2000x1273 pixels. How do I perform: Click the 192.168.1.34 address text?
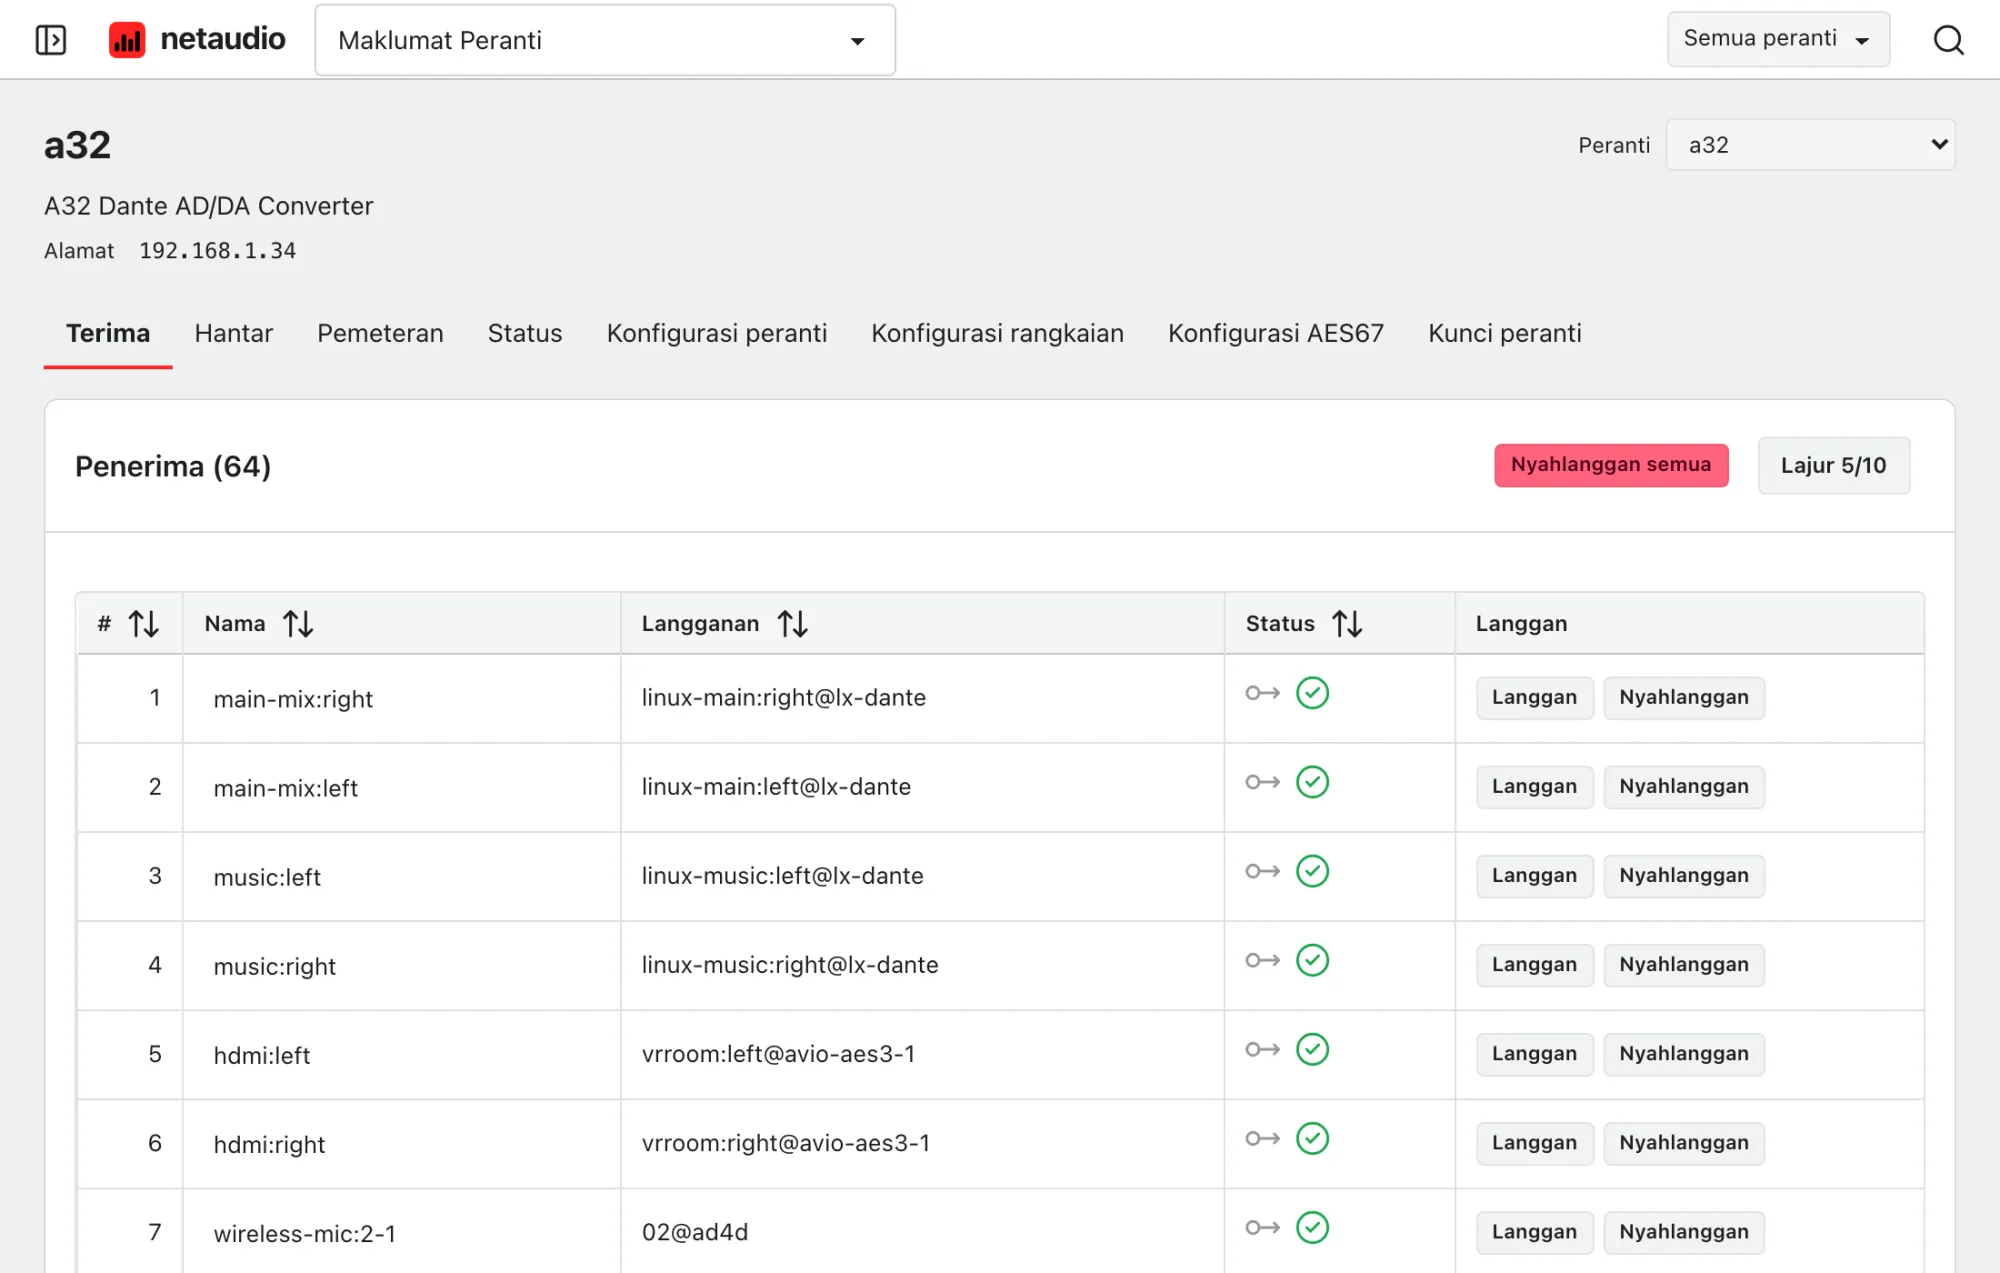217,250
